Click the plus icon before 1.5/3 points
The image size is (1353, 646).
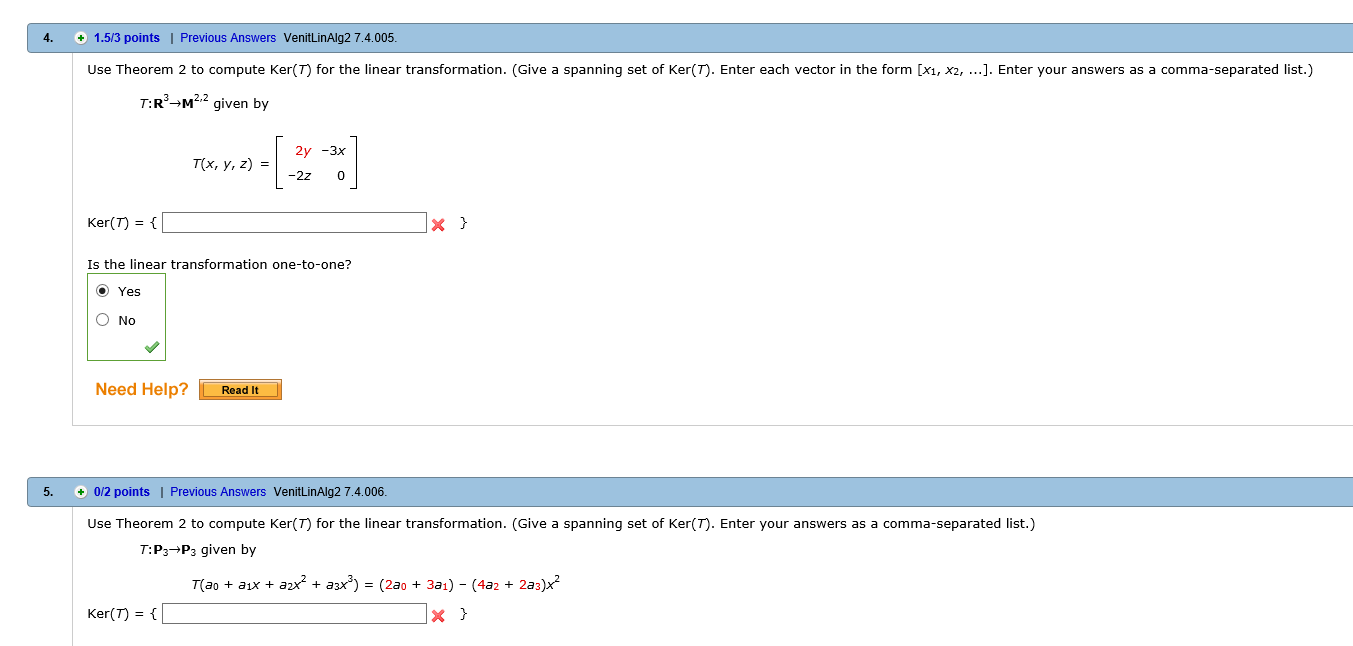click(79, 37)
